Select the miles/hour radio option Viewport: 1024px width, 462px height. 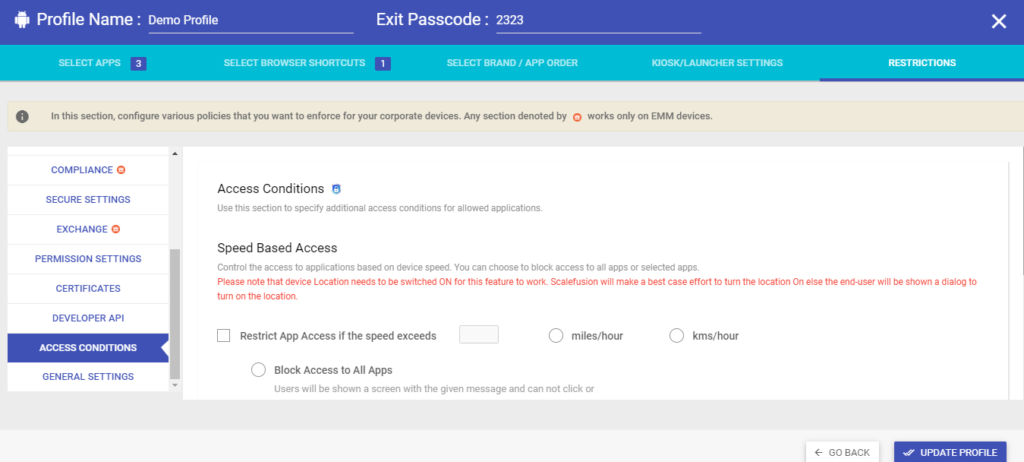[x=556, y=336]
